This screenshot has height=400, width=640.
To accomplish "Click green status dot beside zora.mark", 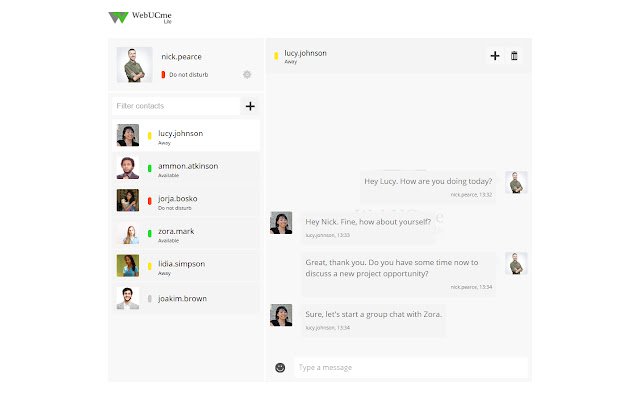I will coord(150,233).
